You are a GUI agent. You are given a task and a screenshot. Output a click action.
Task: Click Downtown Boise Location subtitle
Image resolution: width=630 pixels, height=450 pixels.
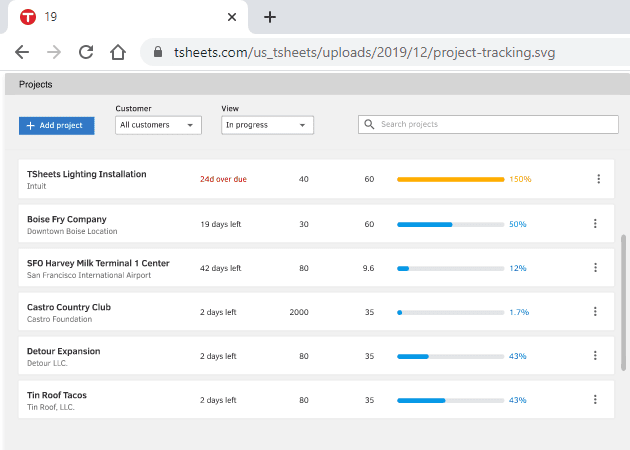(x=72, y=231)
